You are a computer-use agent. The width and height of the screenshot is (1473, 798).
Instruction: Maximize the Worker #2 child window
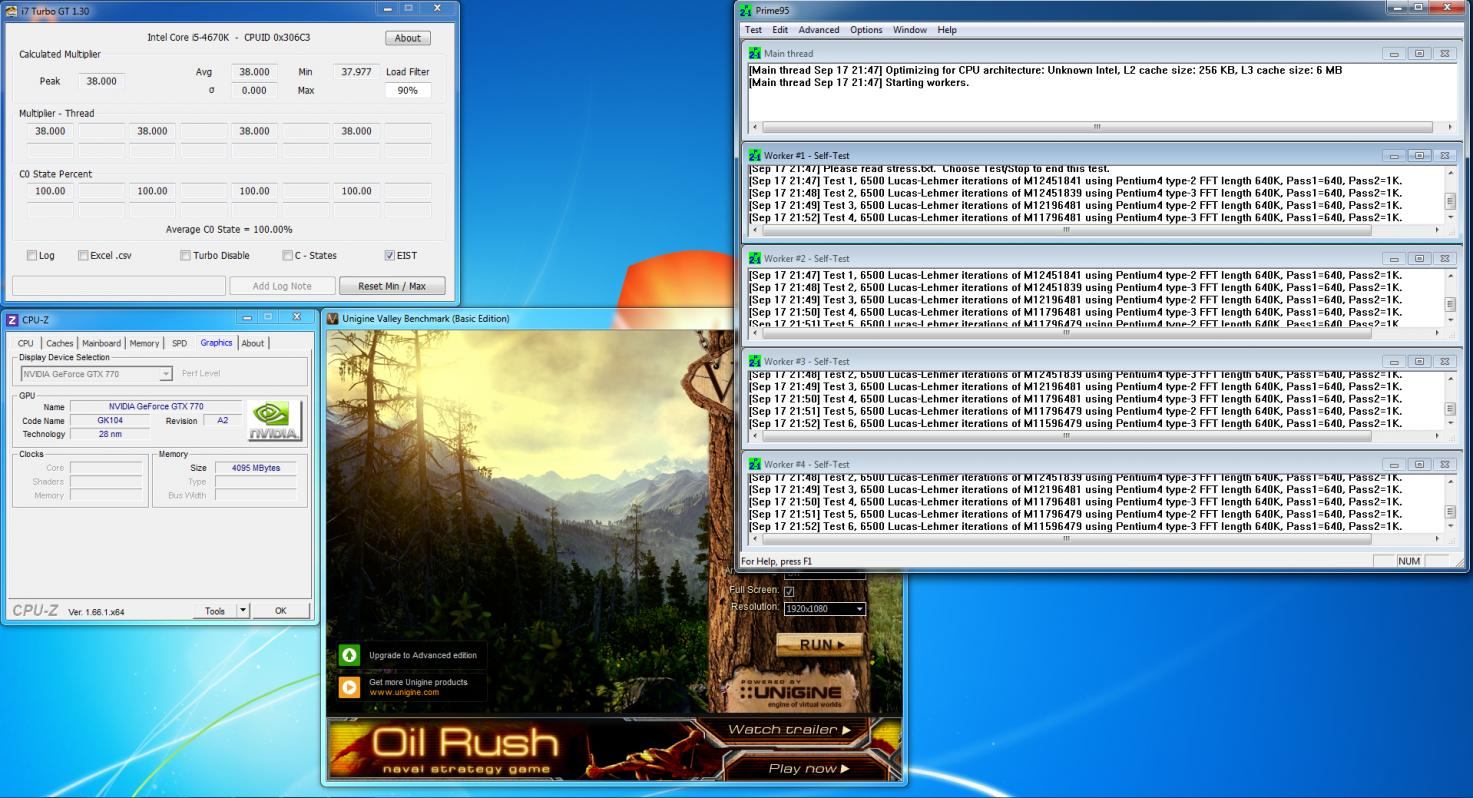1418,258
